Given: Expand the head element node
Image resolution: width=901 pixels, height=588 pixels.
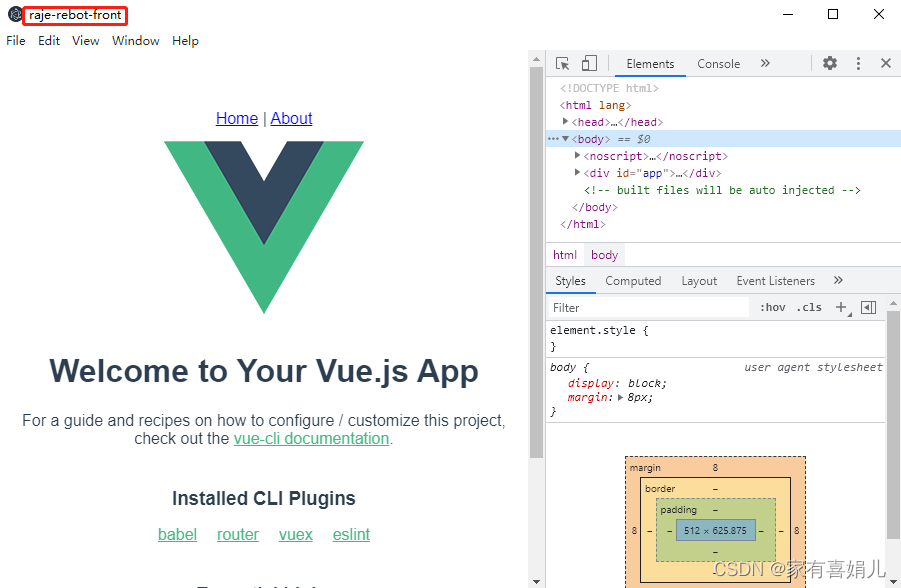Looking at the screenshot, I should coord(565,121).
